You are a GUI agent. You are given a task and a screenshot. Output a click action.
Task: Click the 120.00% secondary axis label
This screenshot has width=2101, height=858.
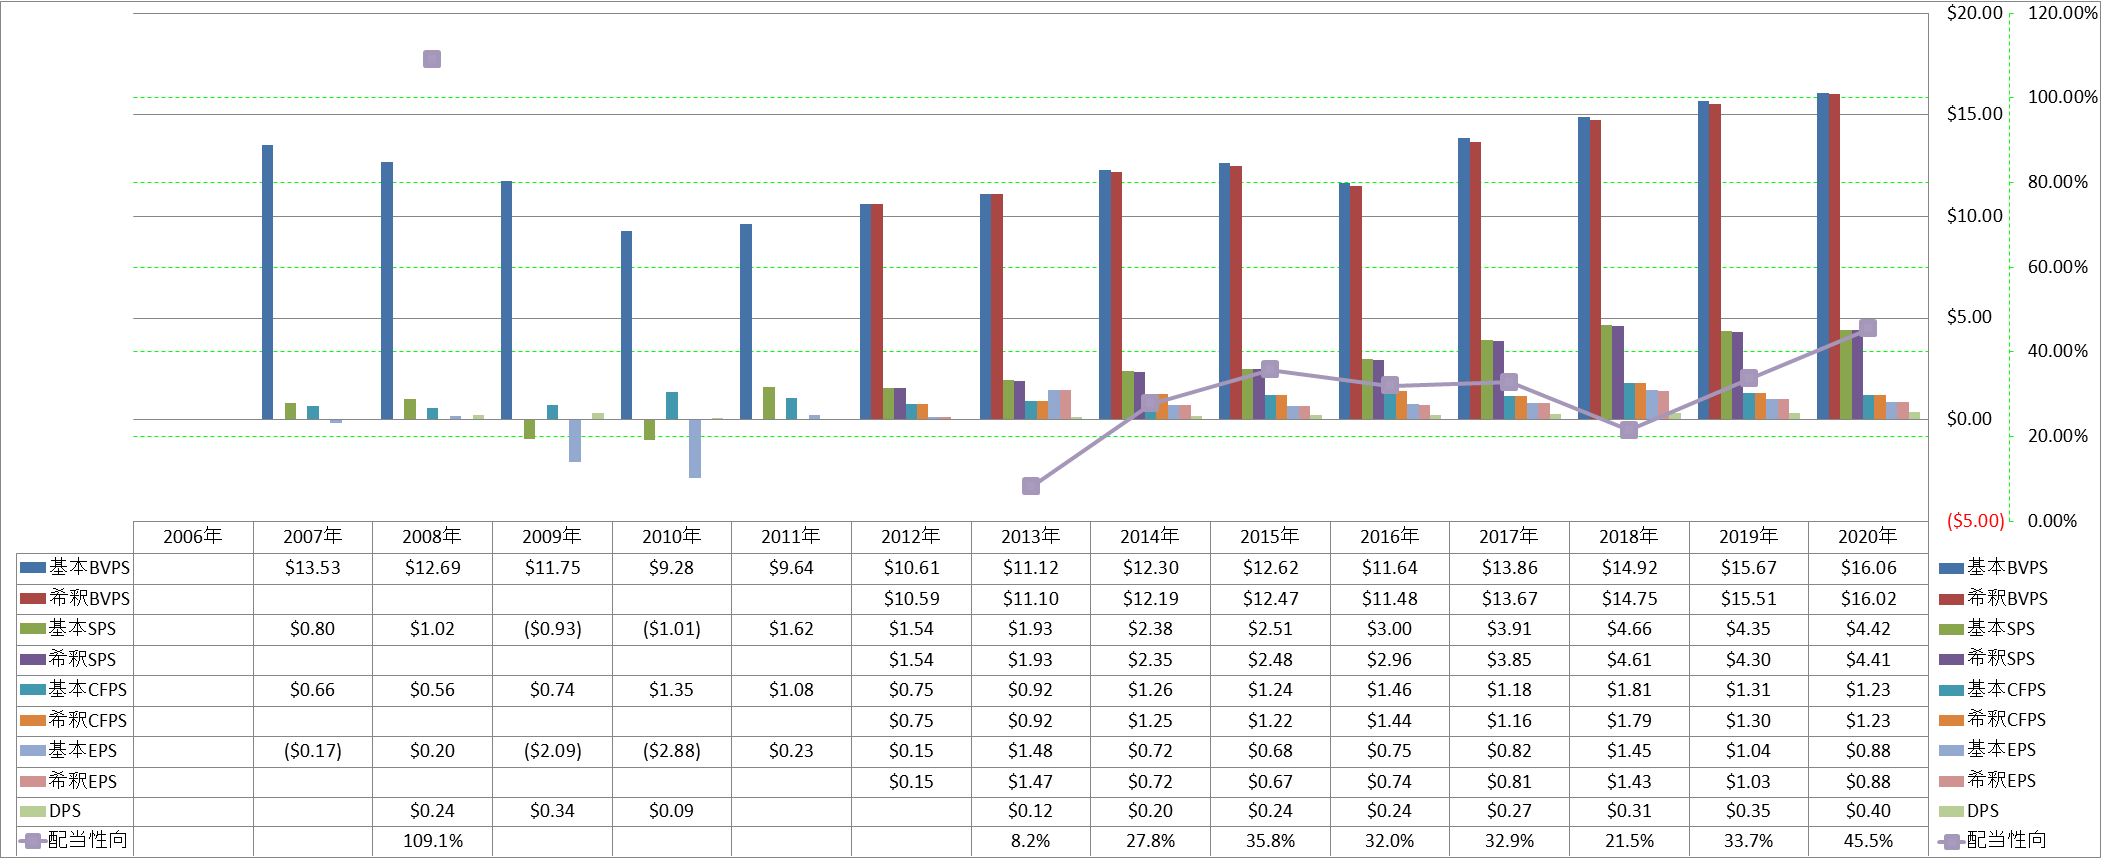click(x=2062, y=13)
